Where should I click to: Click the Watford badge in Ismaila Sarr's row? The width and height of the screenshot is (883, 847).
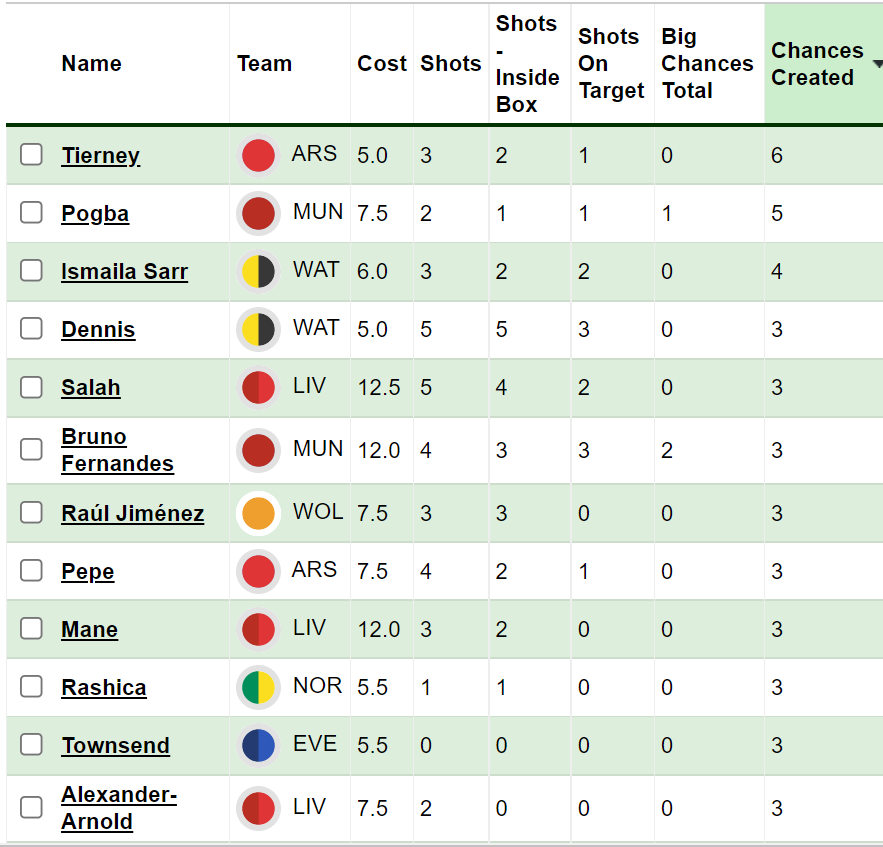pyautogui.click(x=258, y=272)
